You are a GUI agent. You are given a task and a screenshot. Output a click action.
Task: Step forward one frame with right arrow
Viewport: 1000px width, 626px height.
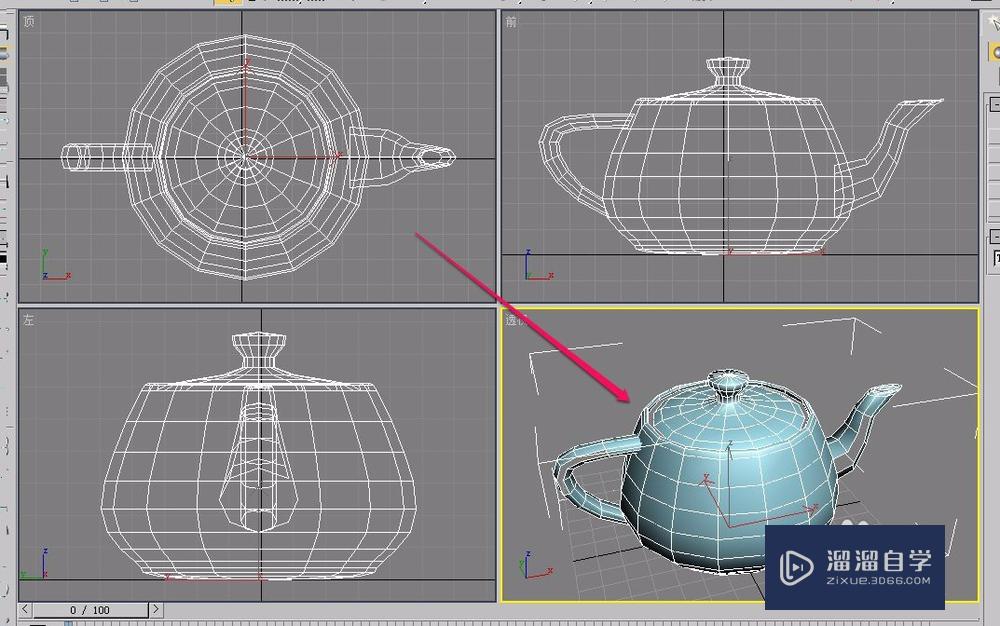click(156, 609)
